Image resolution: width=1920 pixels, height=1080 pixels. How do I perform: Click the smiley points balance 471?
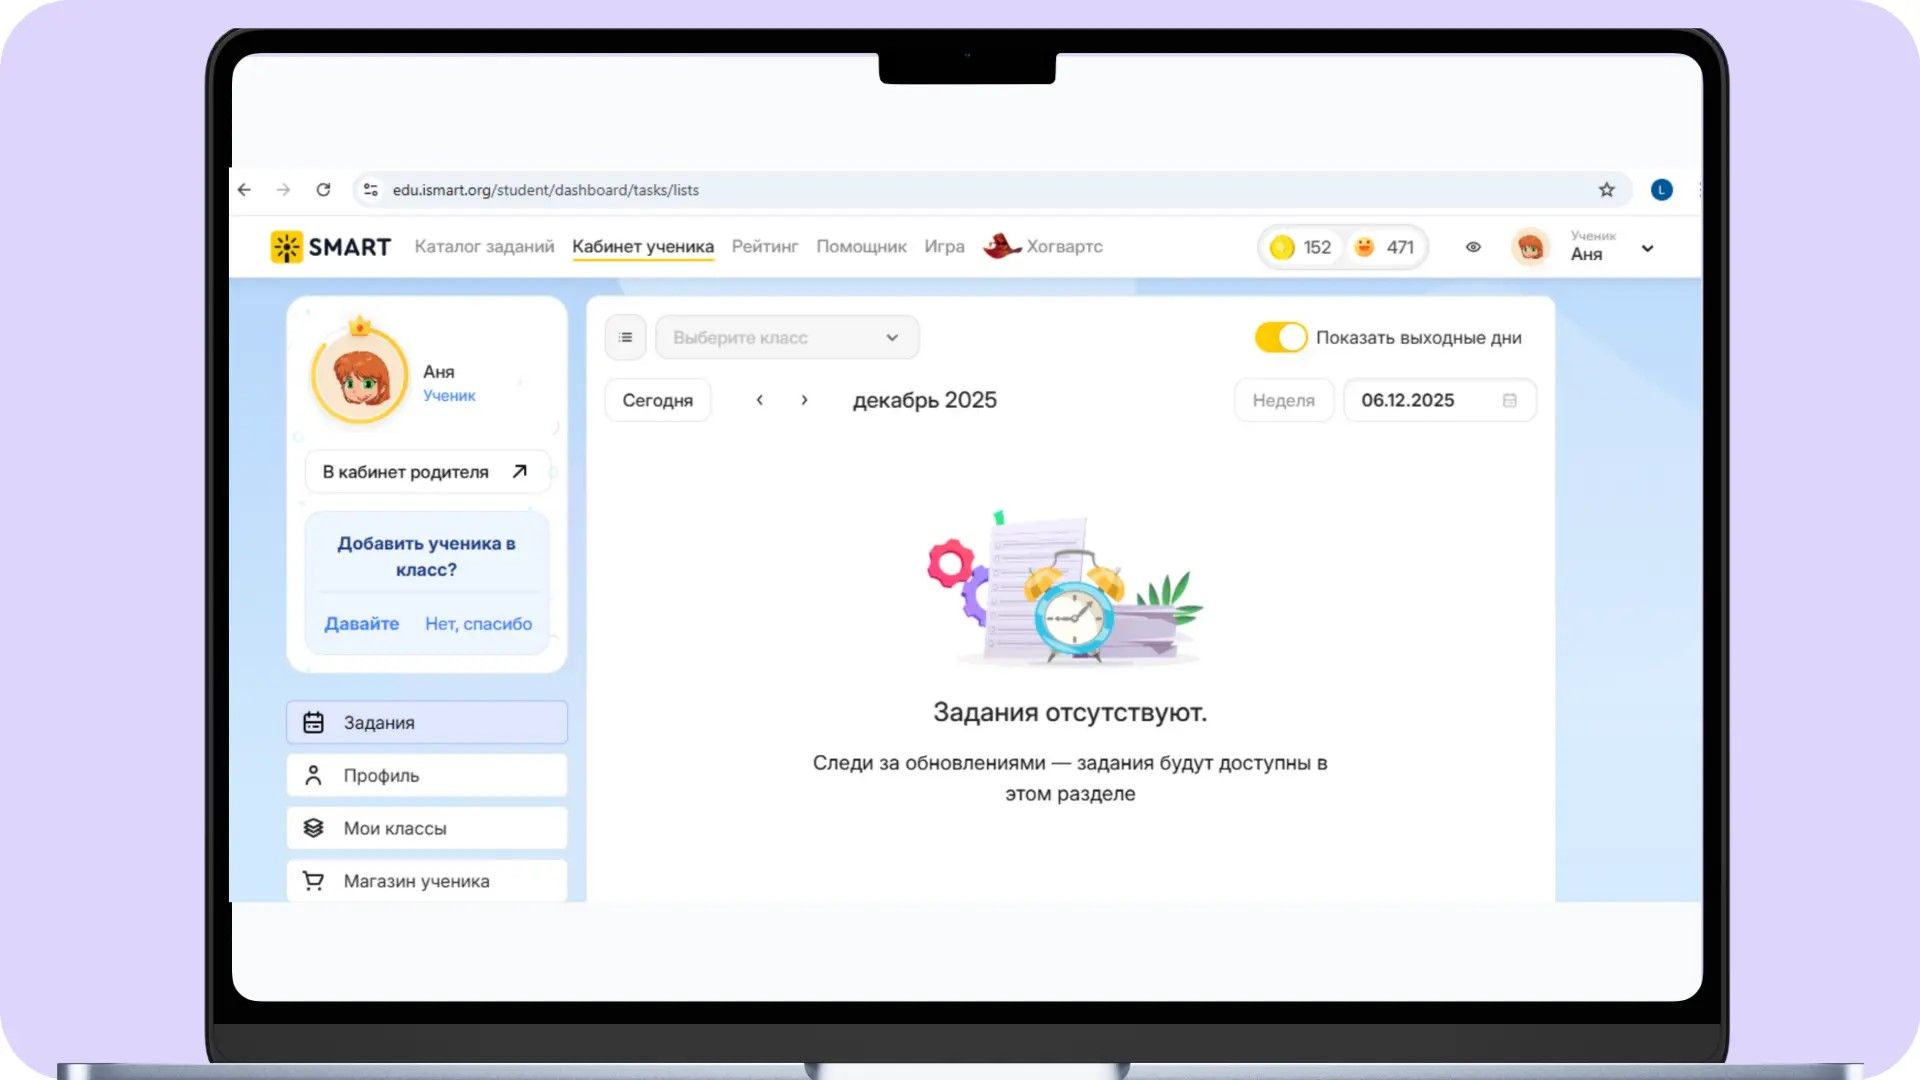pos(1384,247)
